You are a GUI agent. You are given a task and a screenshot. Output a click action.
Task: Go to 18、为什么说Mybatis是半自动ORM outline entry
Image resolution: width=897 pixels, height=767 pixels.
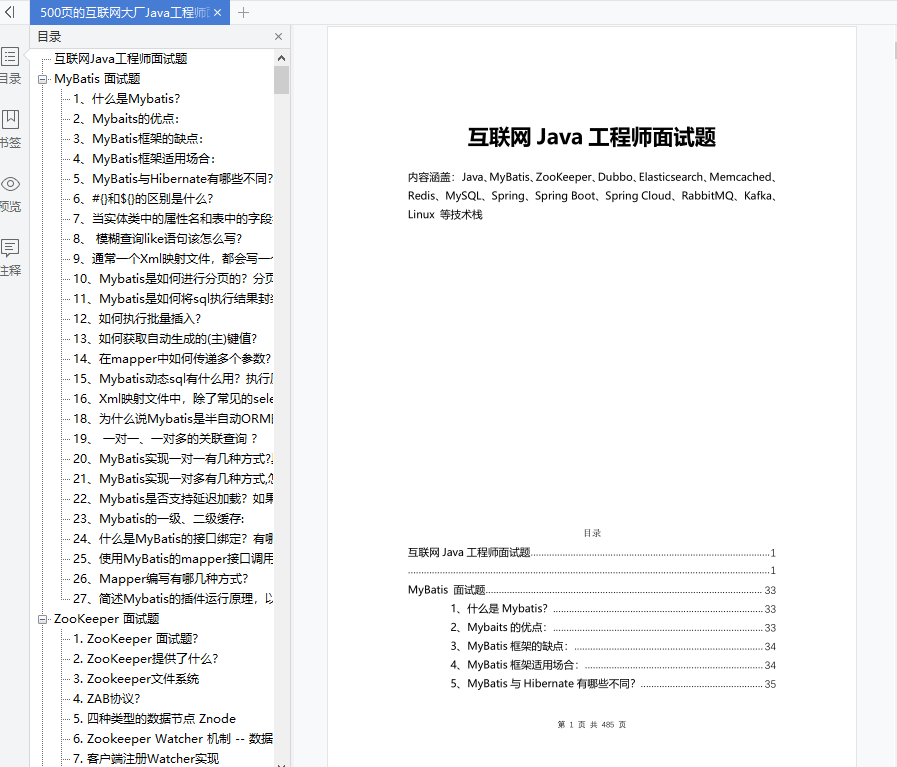pos(173,419)
